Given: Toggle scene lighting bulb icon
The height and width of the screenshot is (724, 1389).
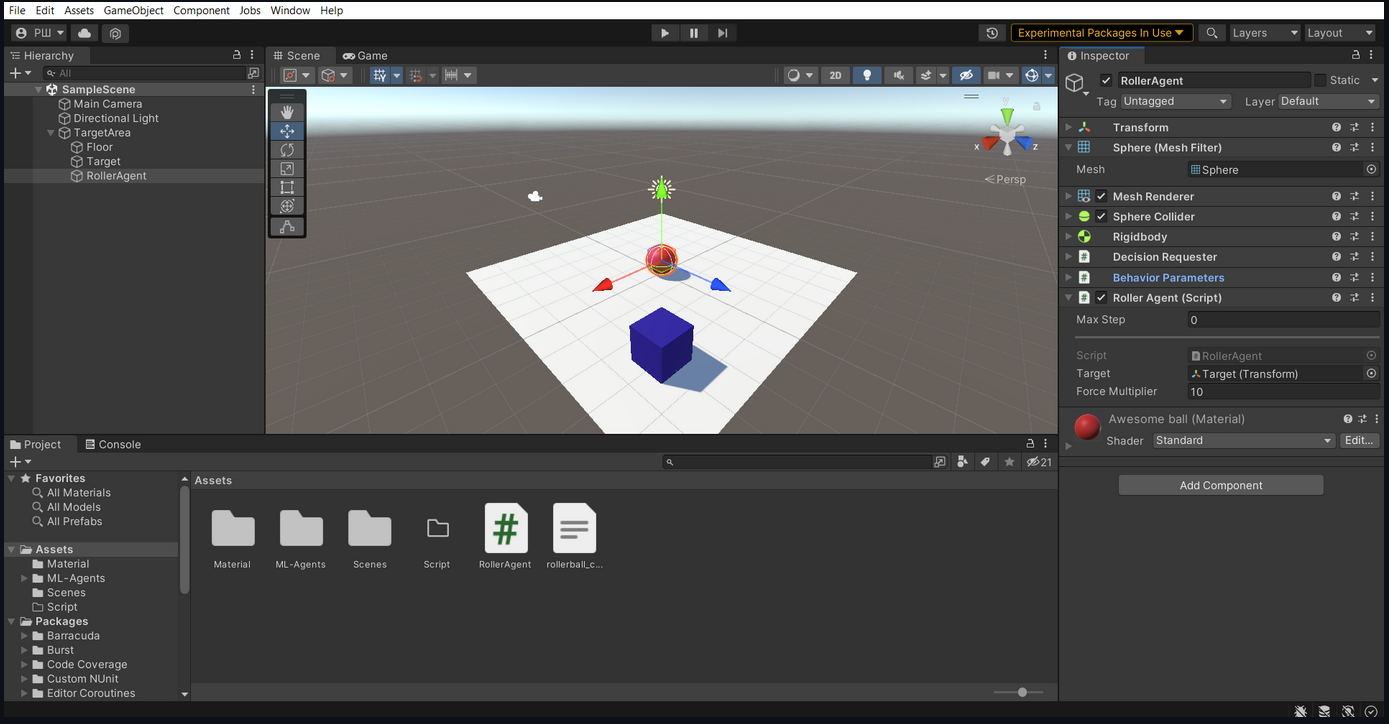Looking at the screenshot, I should [867, 75].
